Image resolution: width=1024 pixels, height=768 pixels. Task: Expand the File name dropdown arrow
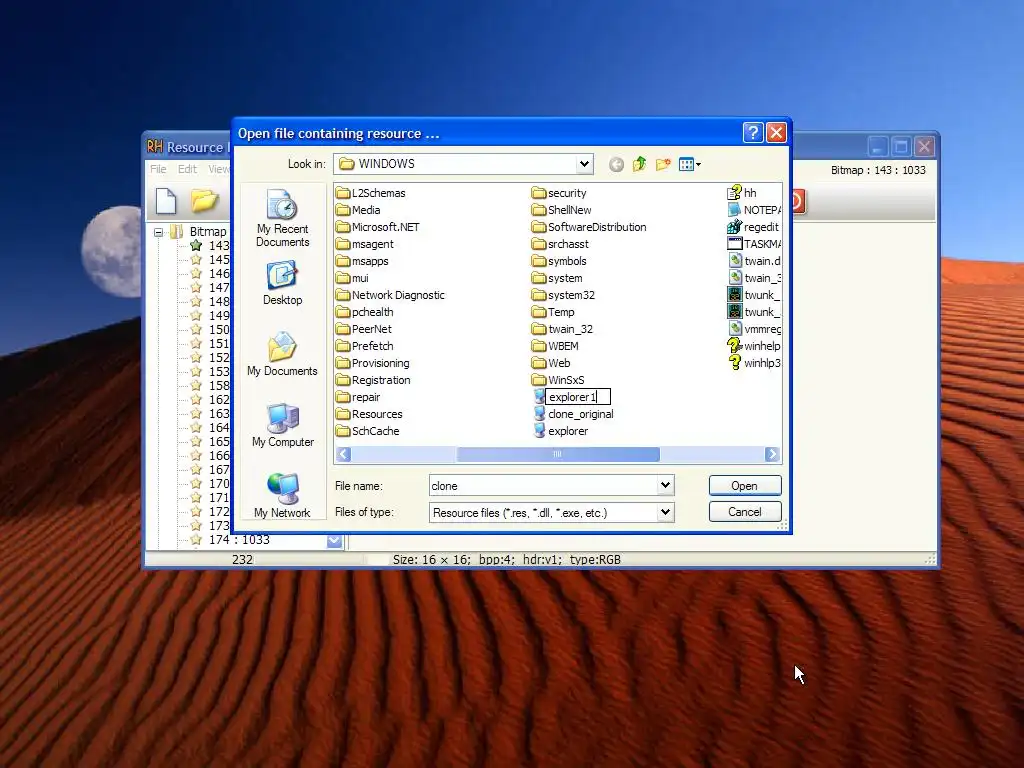(665, 485)
